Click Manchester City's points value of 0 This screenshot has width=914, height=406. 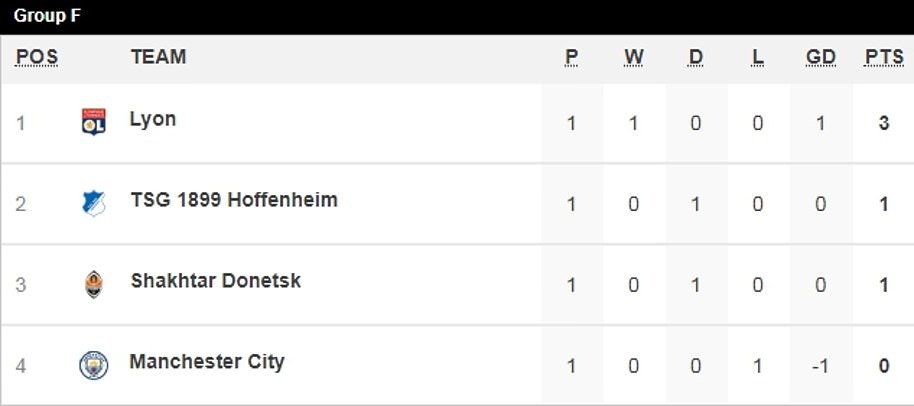[884, 366]
